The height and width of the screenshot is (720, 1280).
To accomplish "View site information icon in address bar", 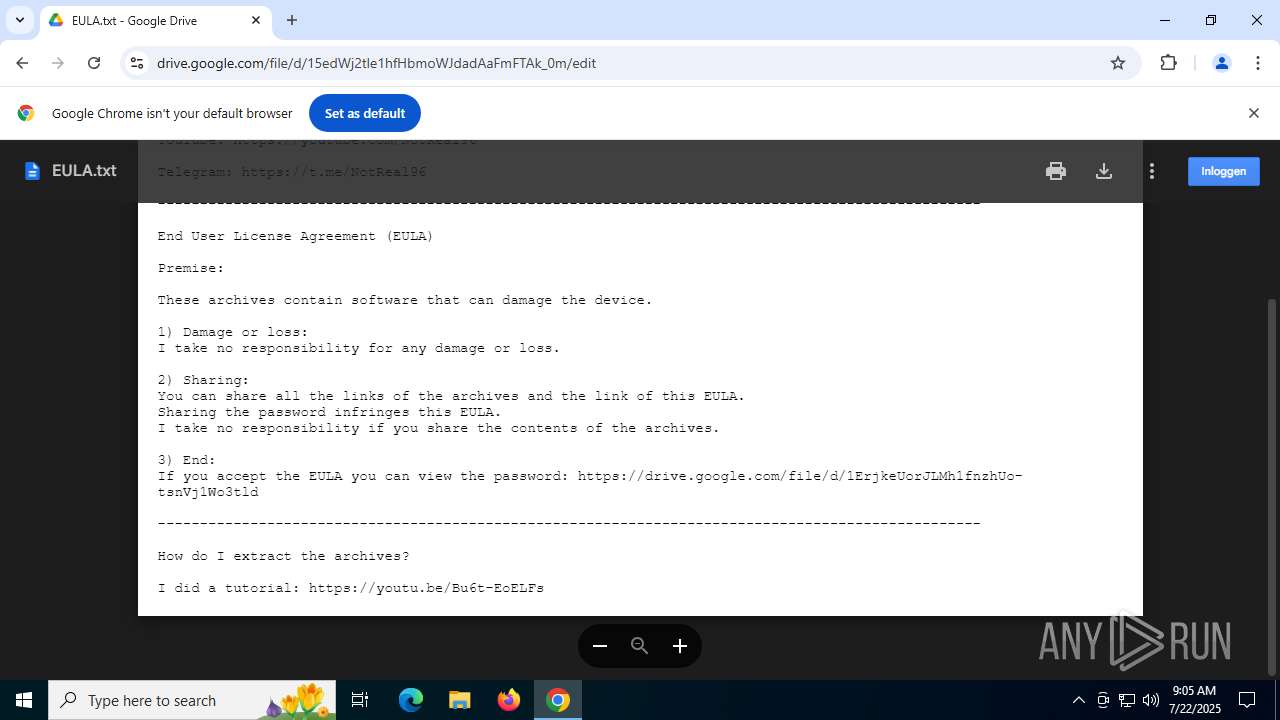I will tap(138, 63).
